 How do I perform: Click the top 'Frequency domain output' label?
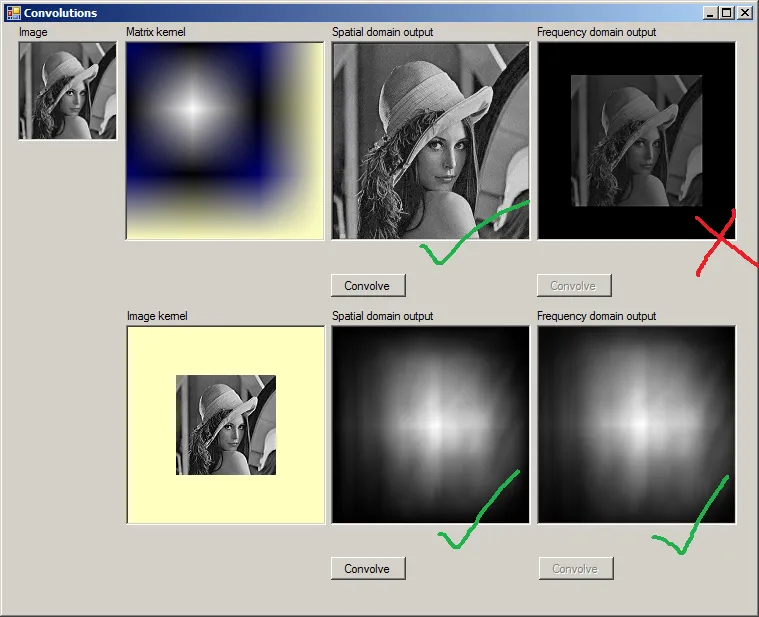(x=596, y=32)
